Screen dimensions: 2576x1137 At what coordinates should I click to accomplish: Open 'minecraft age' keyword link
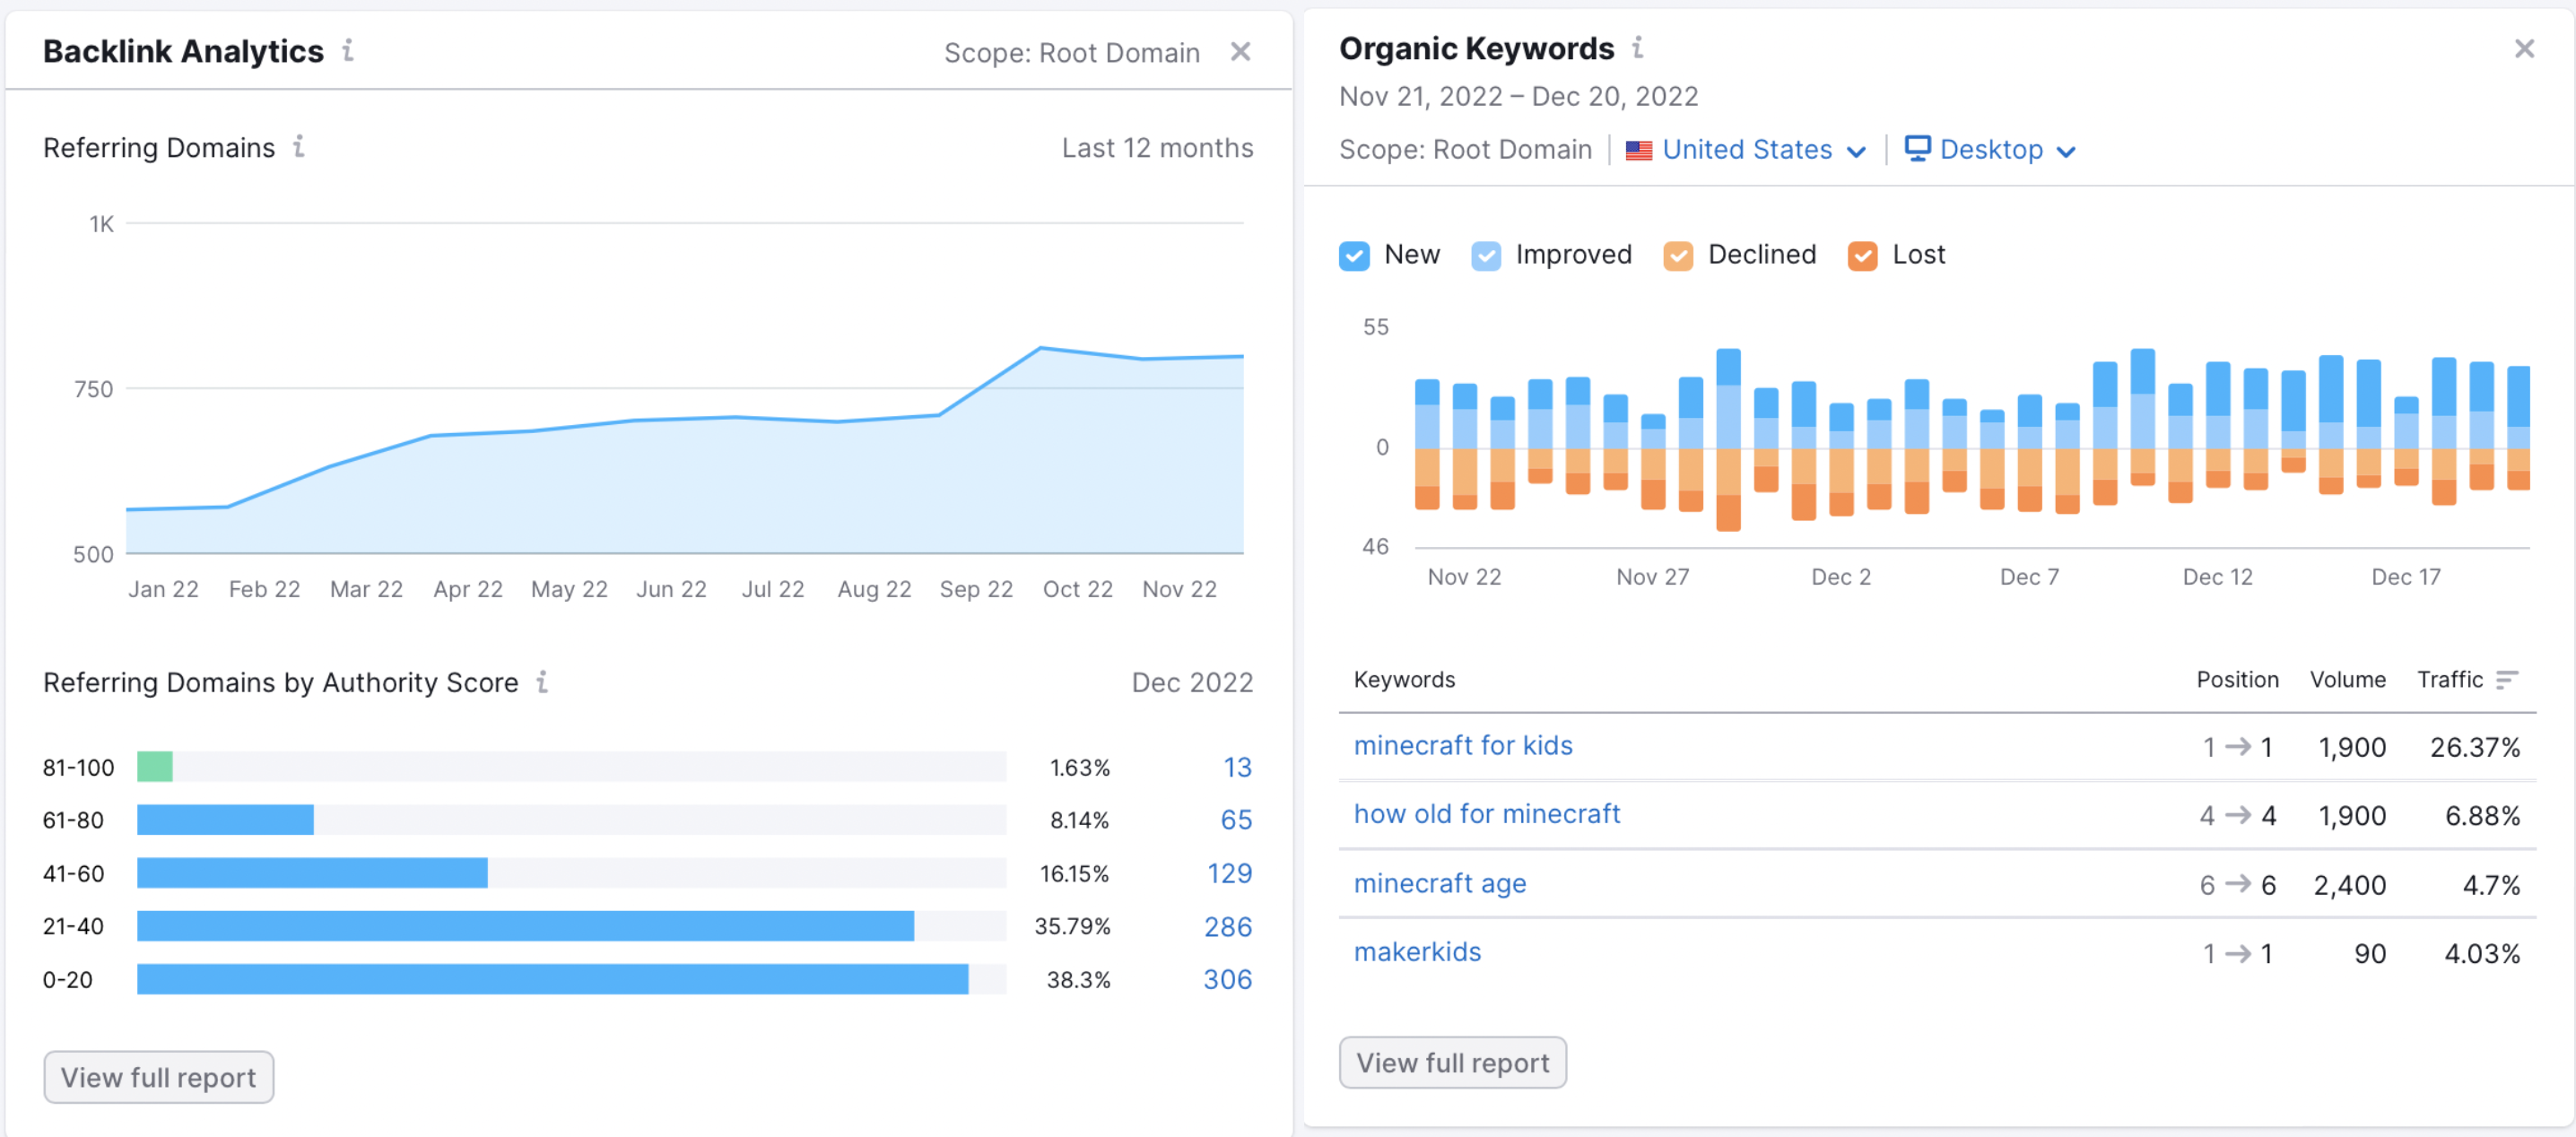(x=1440, y=884)
